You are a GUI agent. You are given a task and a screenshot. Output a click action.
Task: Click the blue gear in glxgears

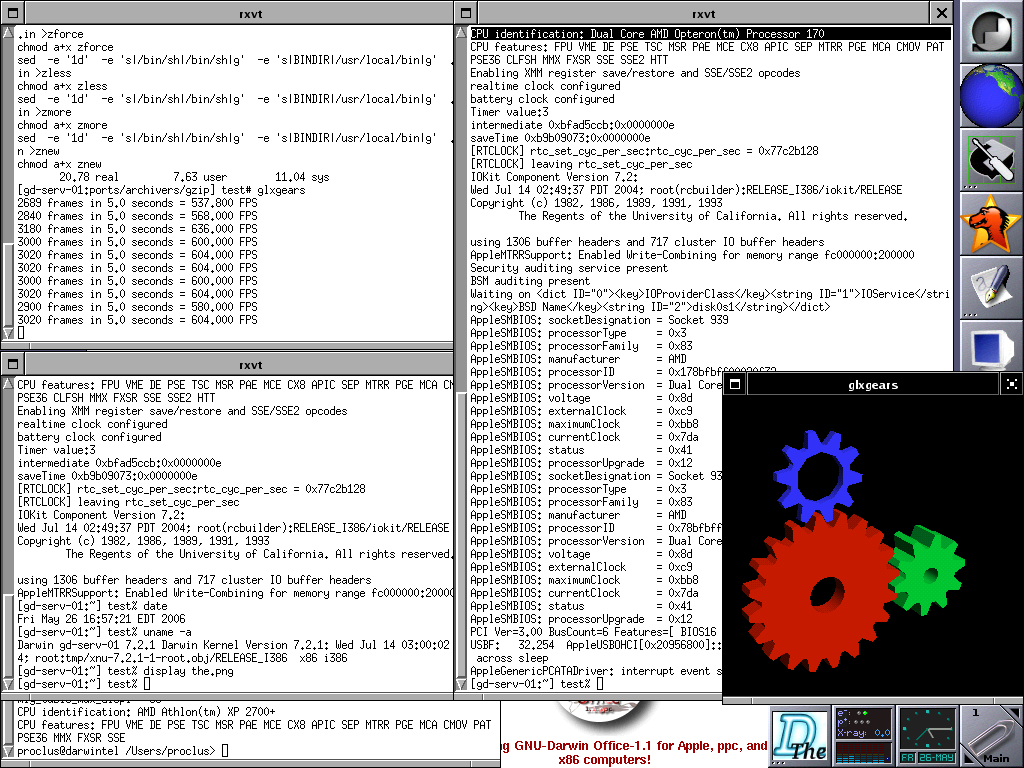click(818, 475)
